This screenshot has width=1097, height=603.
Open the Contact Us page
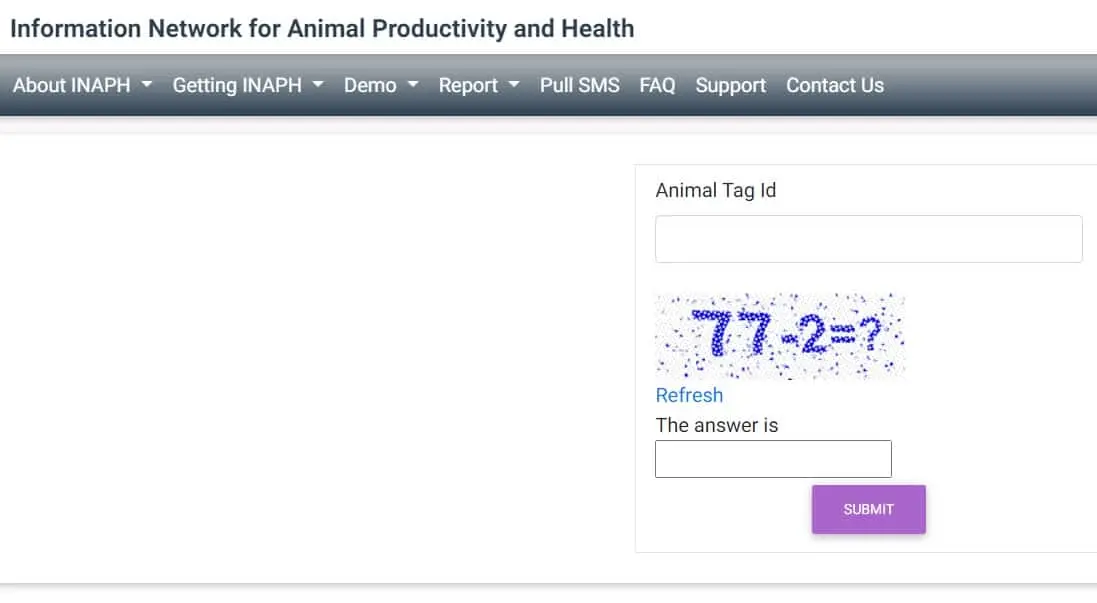coord(835,86)
